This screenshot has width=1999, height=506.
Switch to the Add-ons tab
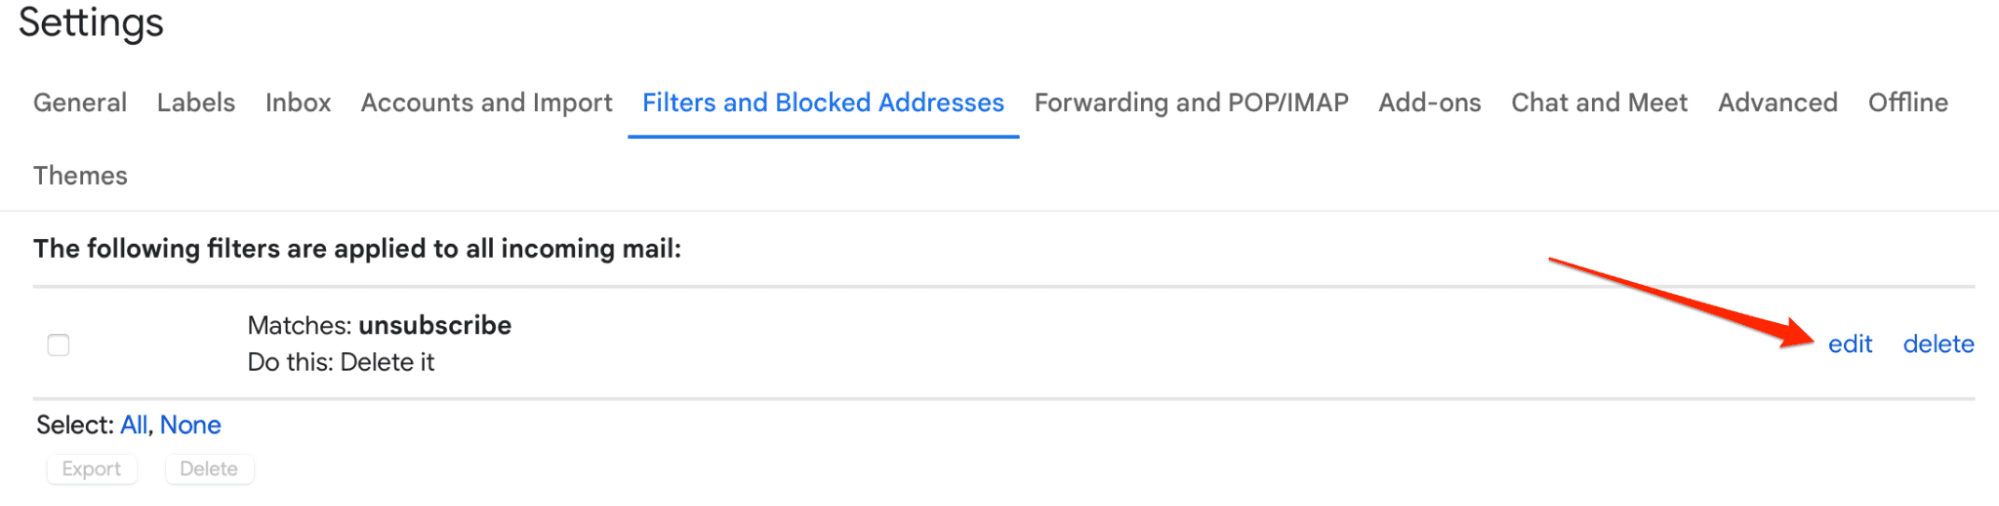click(1429, 103)
